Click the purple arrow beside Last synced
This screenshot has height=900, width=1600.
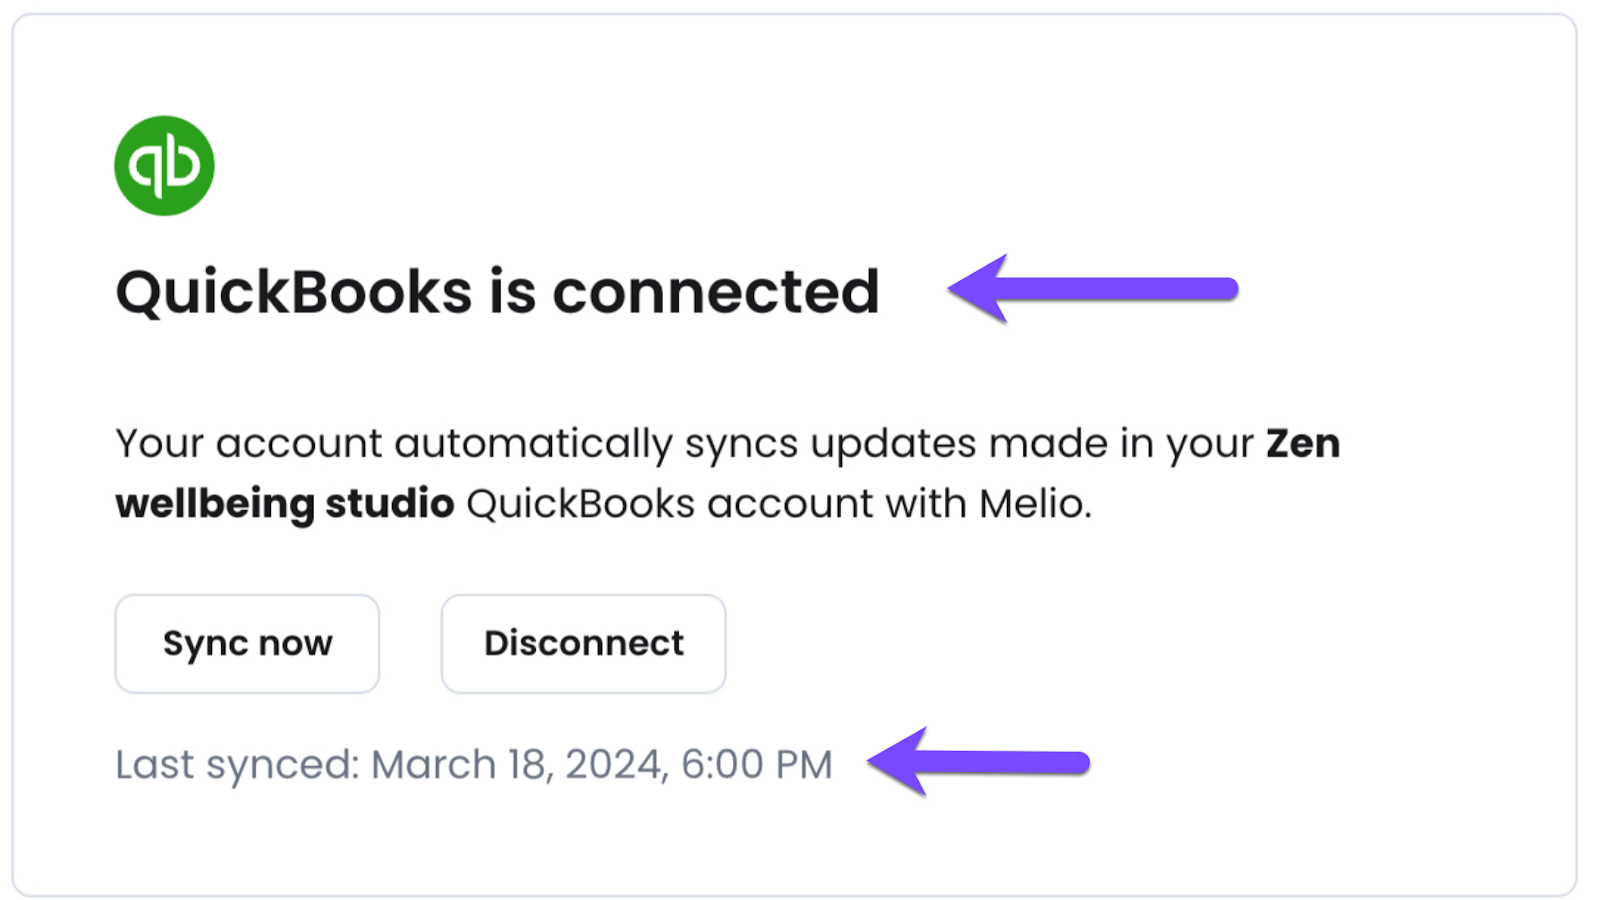pyautogui.click(x=978, y=762)
